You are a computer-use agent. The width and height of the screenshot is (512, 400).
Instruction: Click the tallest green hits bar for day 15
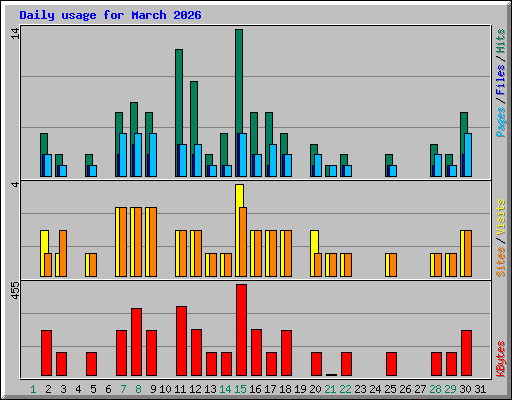(239, 81)
